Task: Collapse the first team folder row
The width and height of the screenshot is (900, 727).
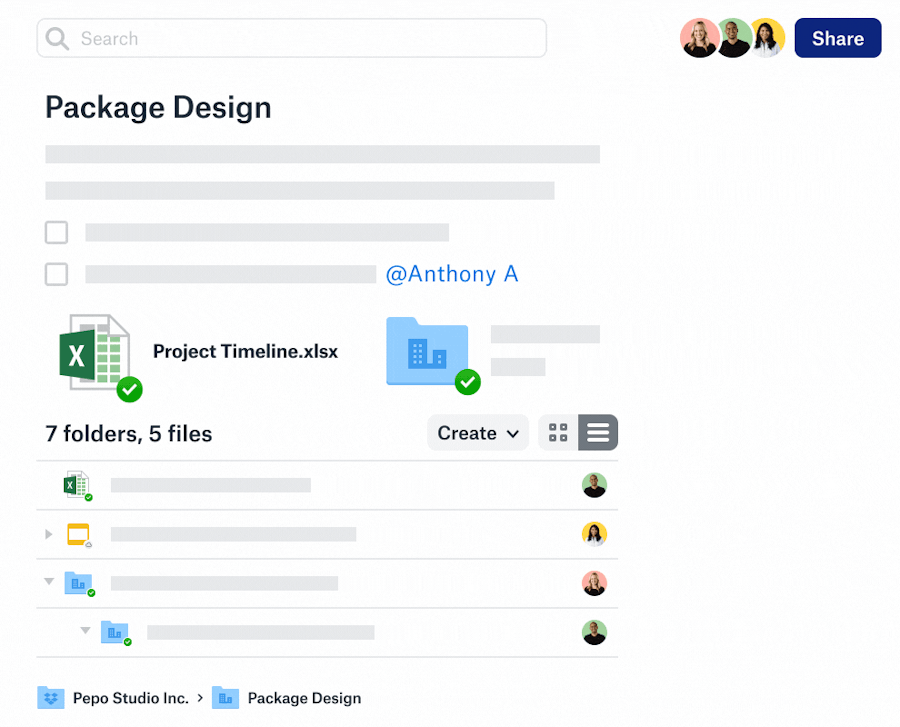Action: 49,581
